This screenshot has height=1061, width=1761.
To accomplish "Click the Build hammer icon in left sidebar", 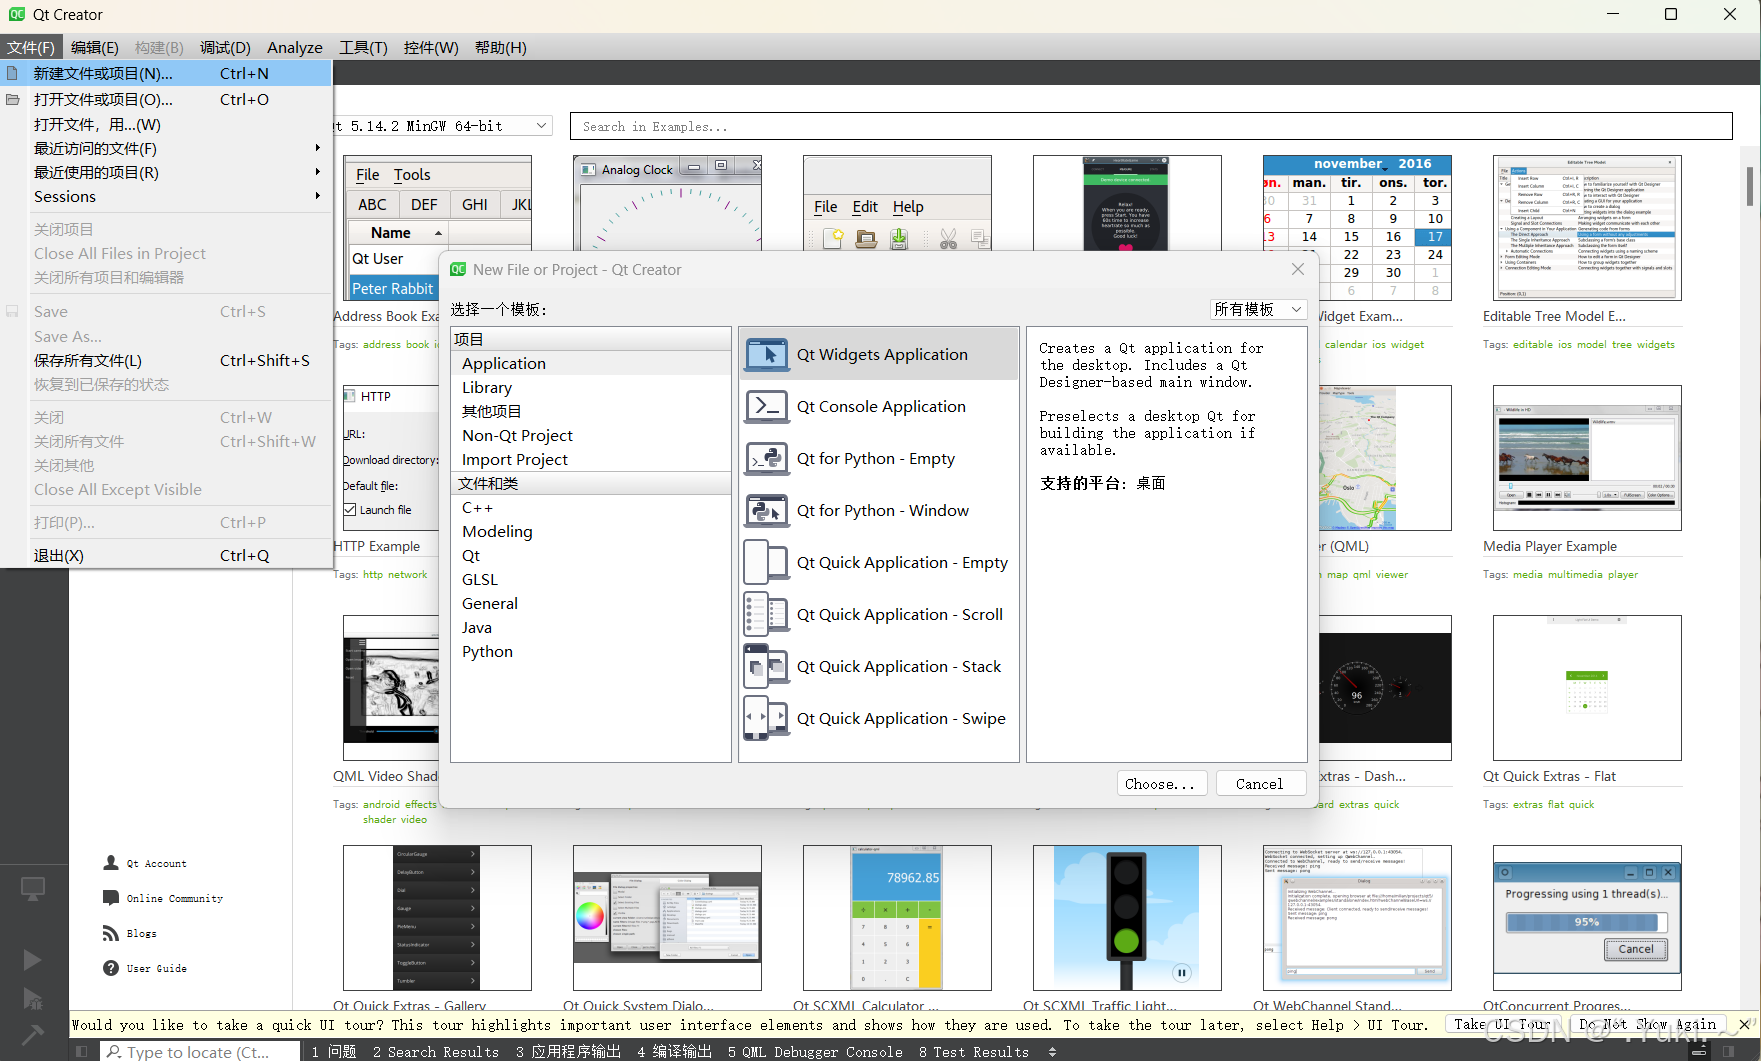I will tap(32, 1034).
